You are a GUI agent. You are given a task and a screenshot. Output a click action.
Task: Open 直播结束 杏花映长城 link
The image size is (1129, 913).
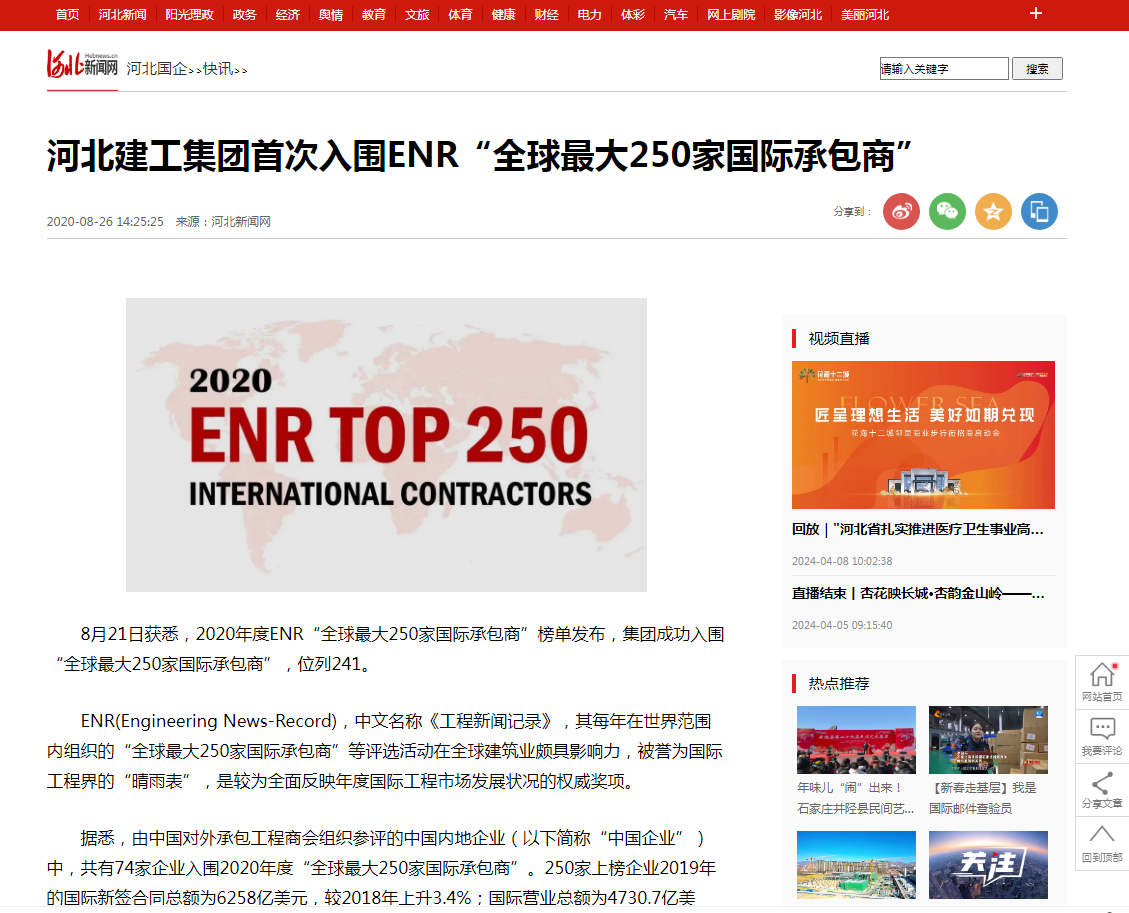click(x=918, y=593)
